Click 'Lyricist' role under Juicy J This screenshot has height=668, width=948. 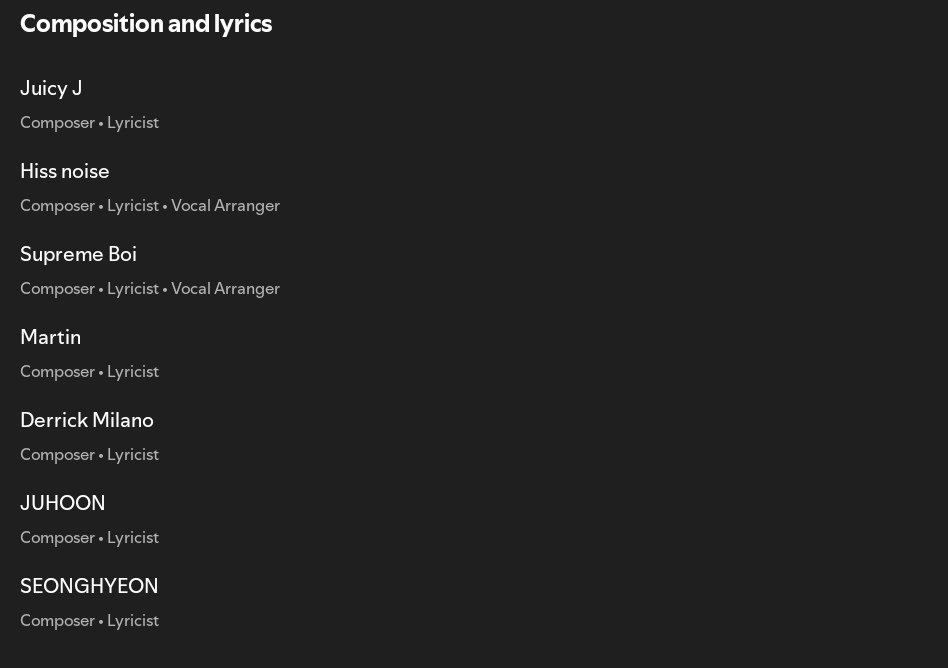click(133, 123)
